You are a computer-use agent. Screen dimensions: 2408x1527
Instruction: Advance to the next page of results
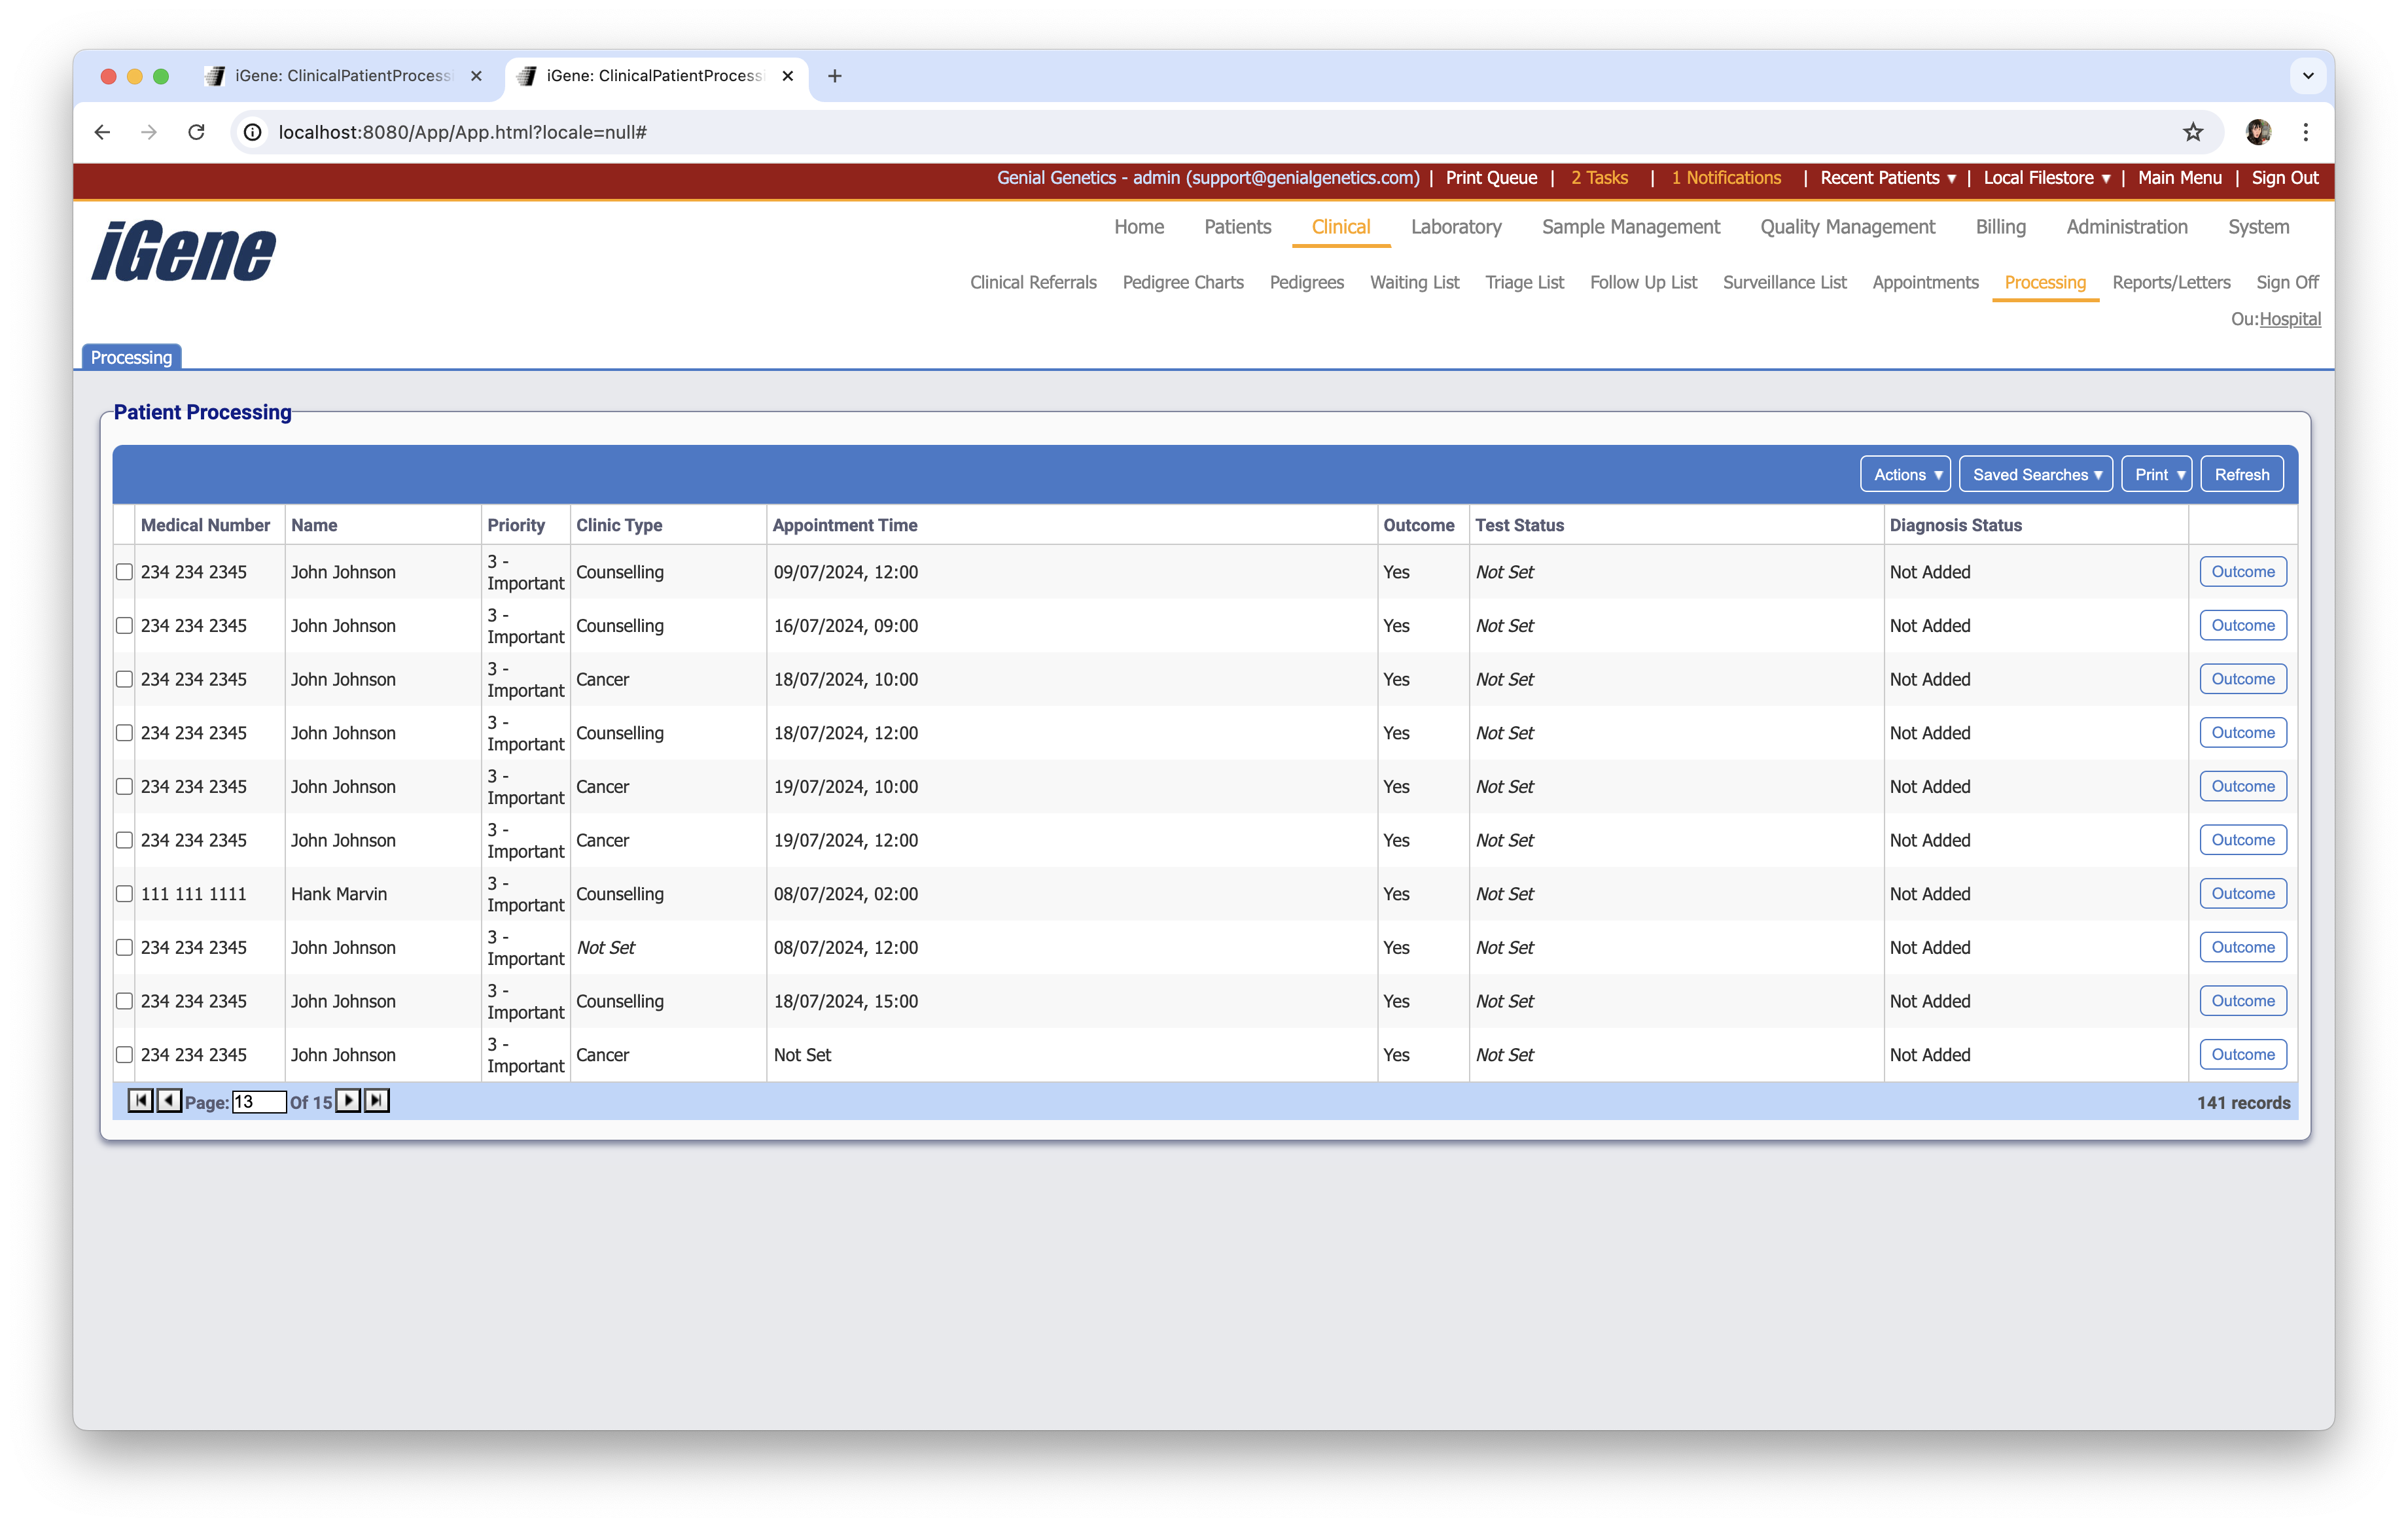point(348,1101)
